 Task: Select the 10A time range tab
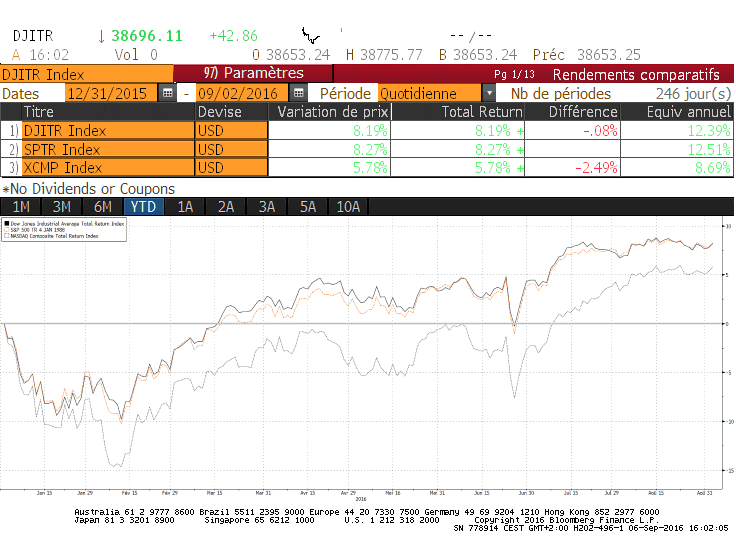pyautogui.click(x=348, y=207)
